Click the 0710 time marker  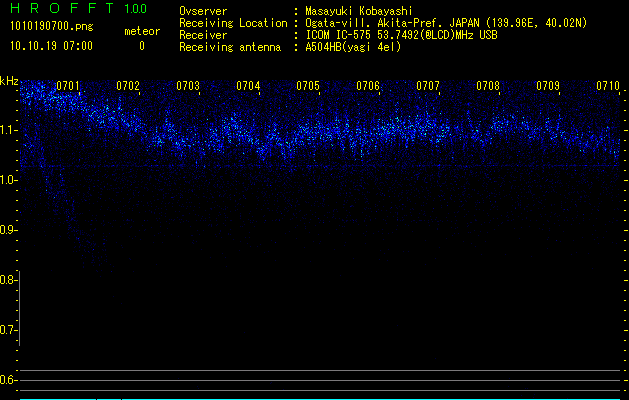pyautogui.click(x=608, y=86)
